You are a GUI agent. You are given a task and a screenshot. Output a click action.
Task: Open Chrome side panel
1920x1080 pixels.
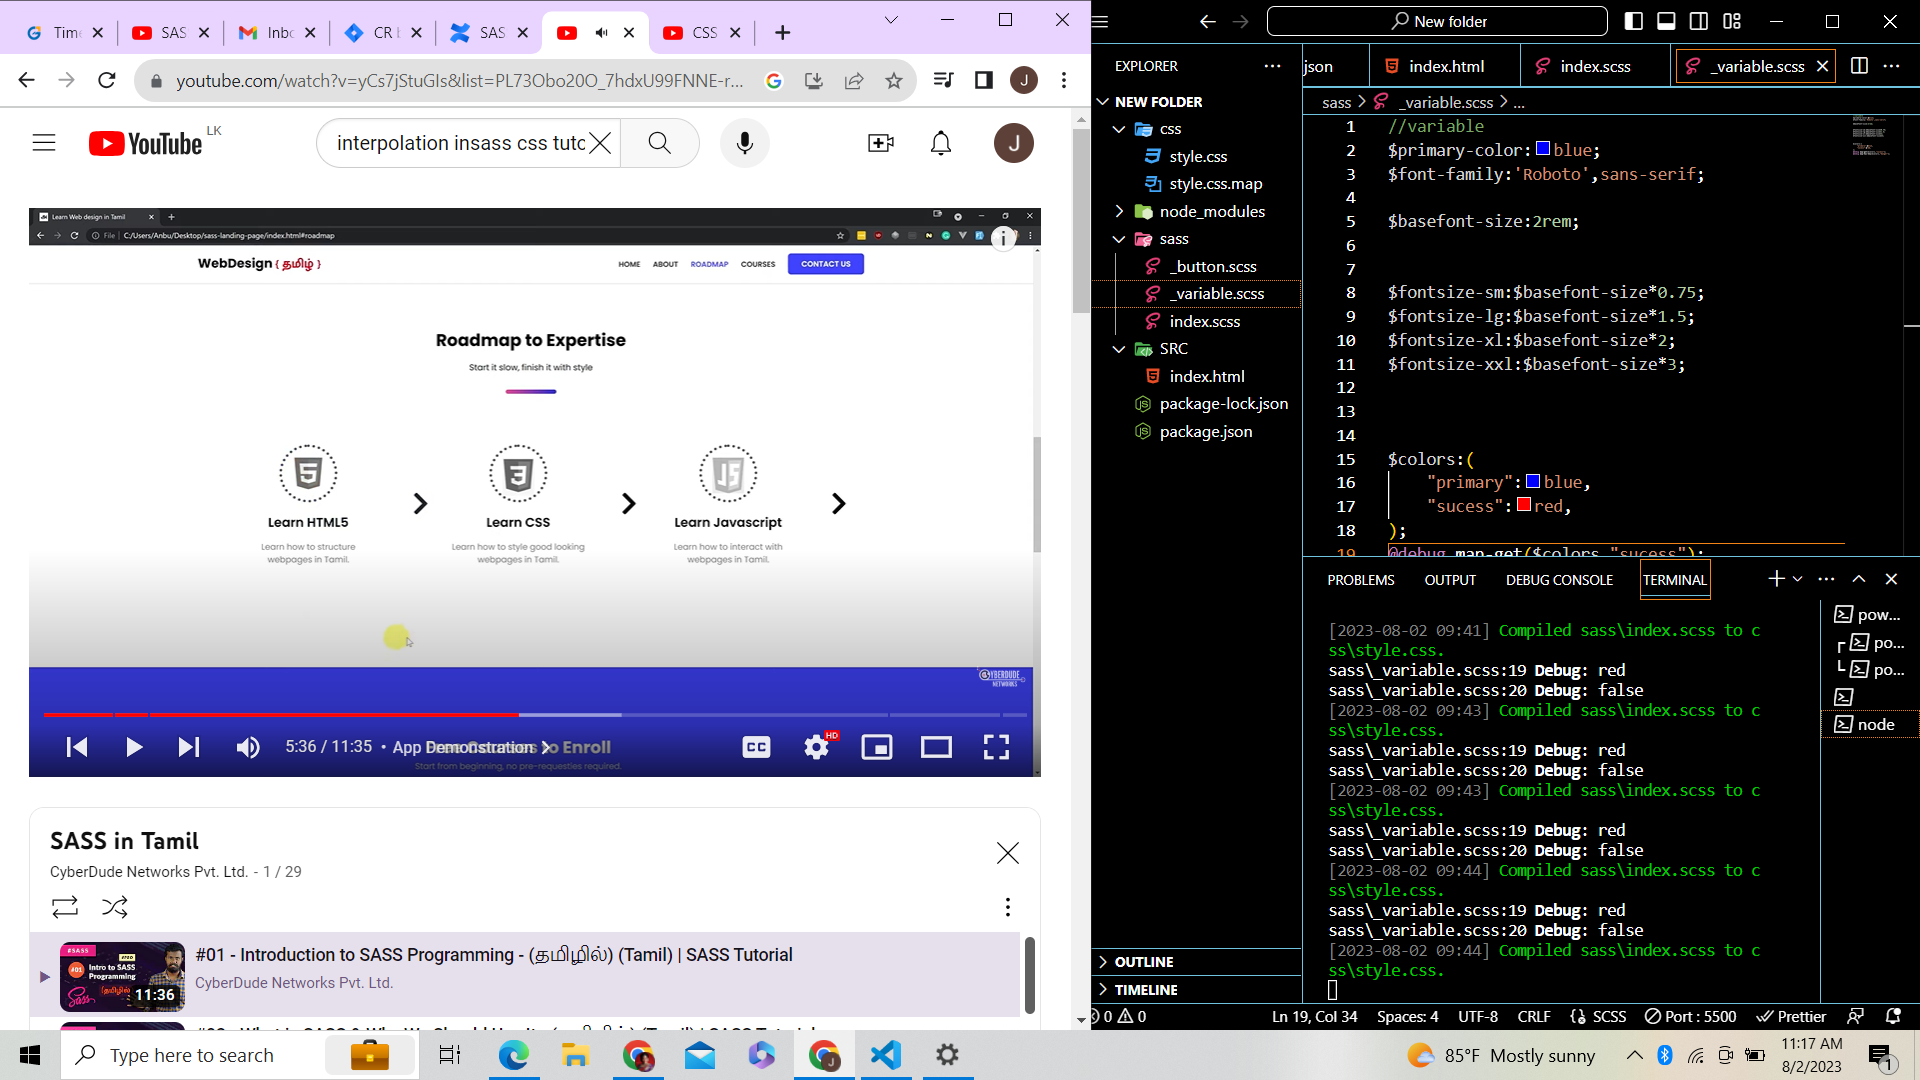point(984,80)
